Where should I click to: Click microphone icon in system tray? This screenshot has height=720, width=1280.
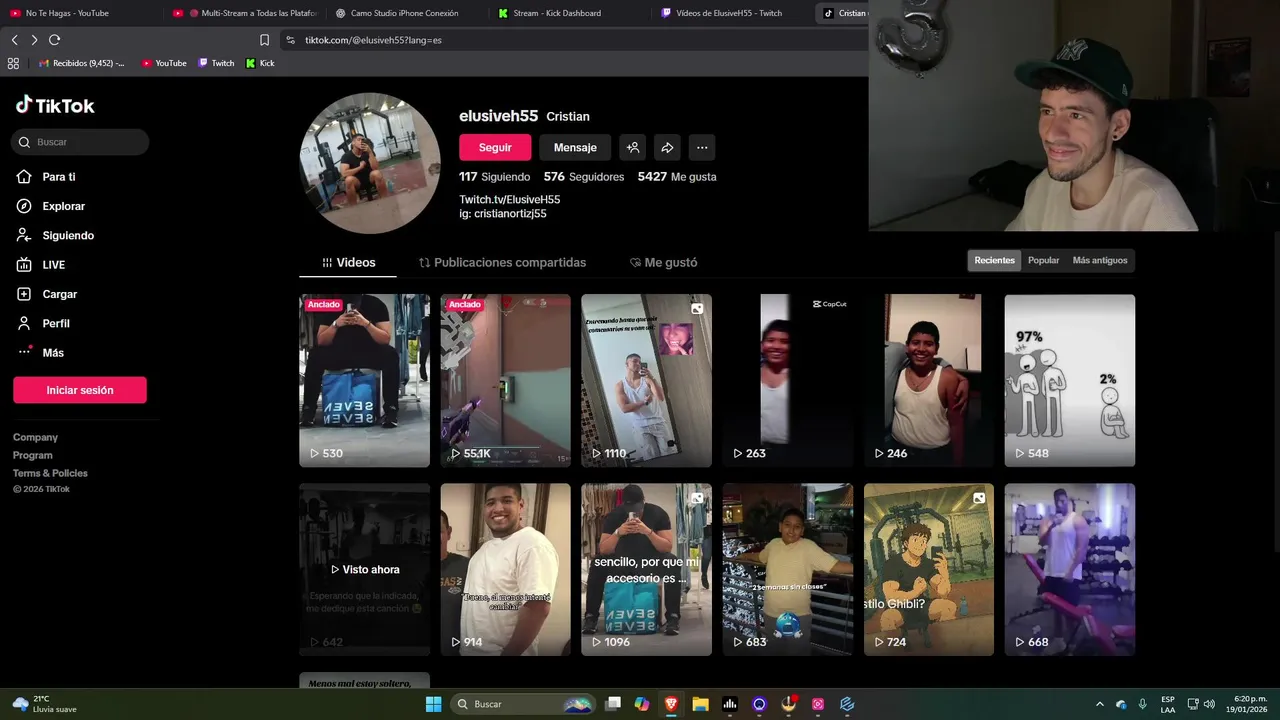tap(1142, 704)
